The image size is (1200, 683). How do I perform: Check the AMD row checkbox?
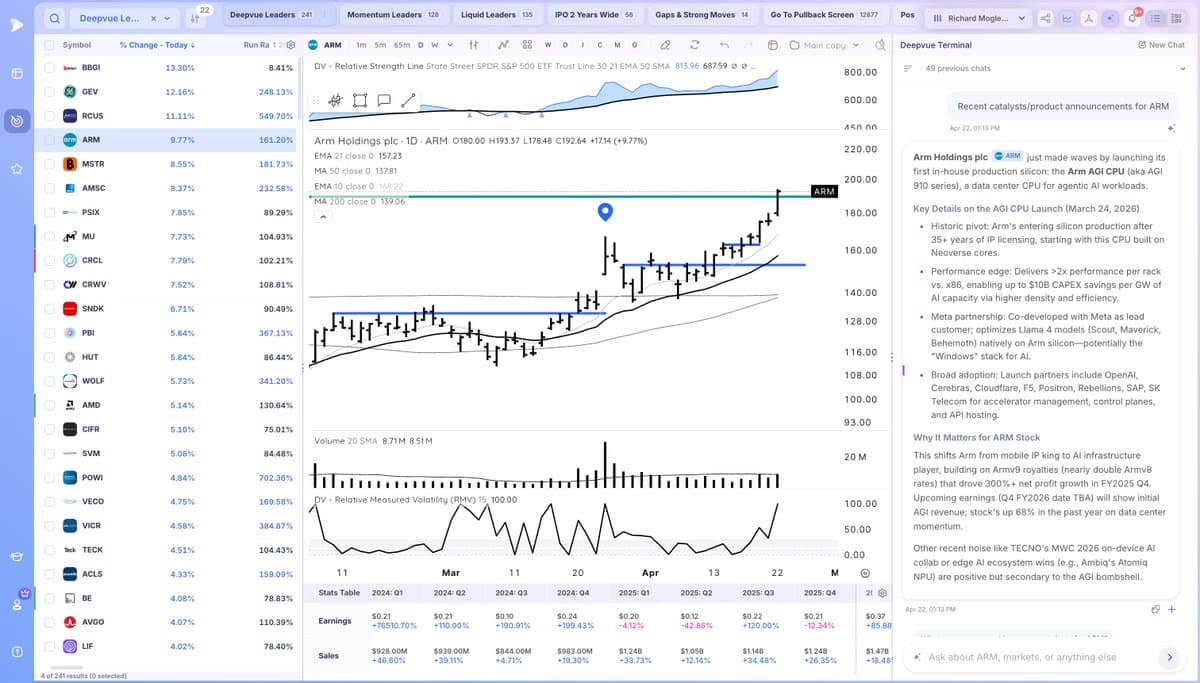pyautogui.click(x=49, y=405)
